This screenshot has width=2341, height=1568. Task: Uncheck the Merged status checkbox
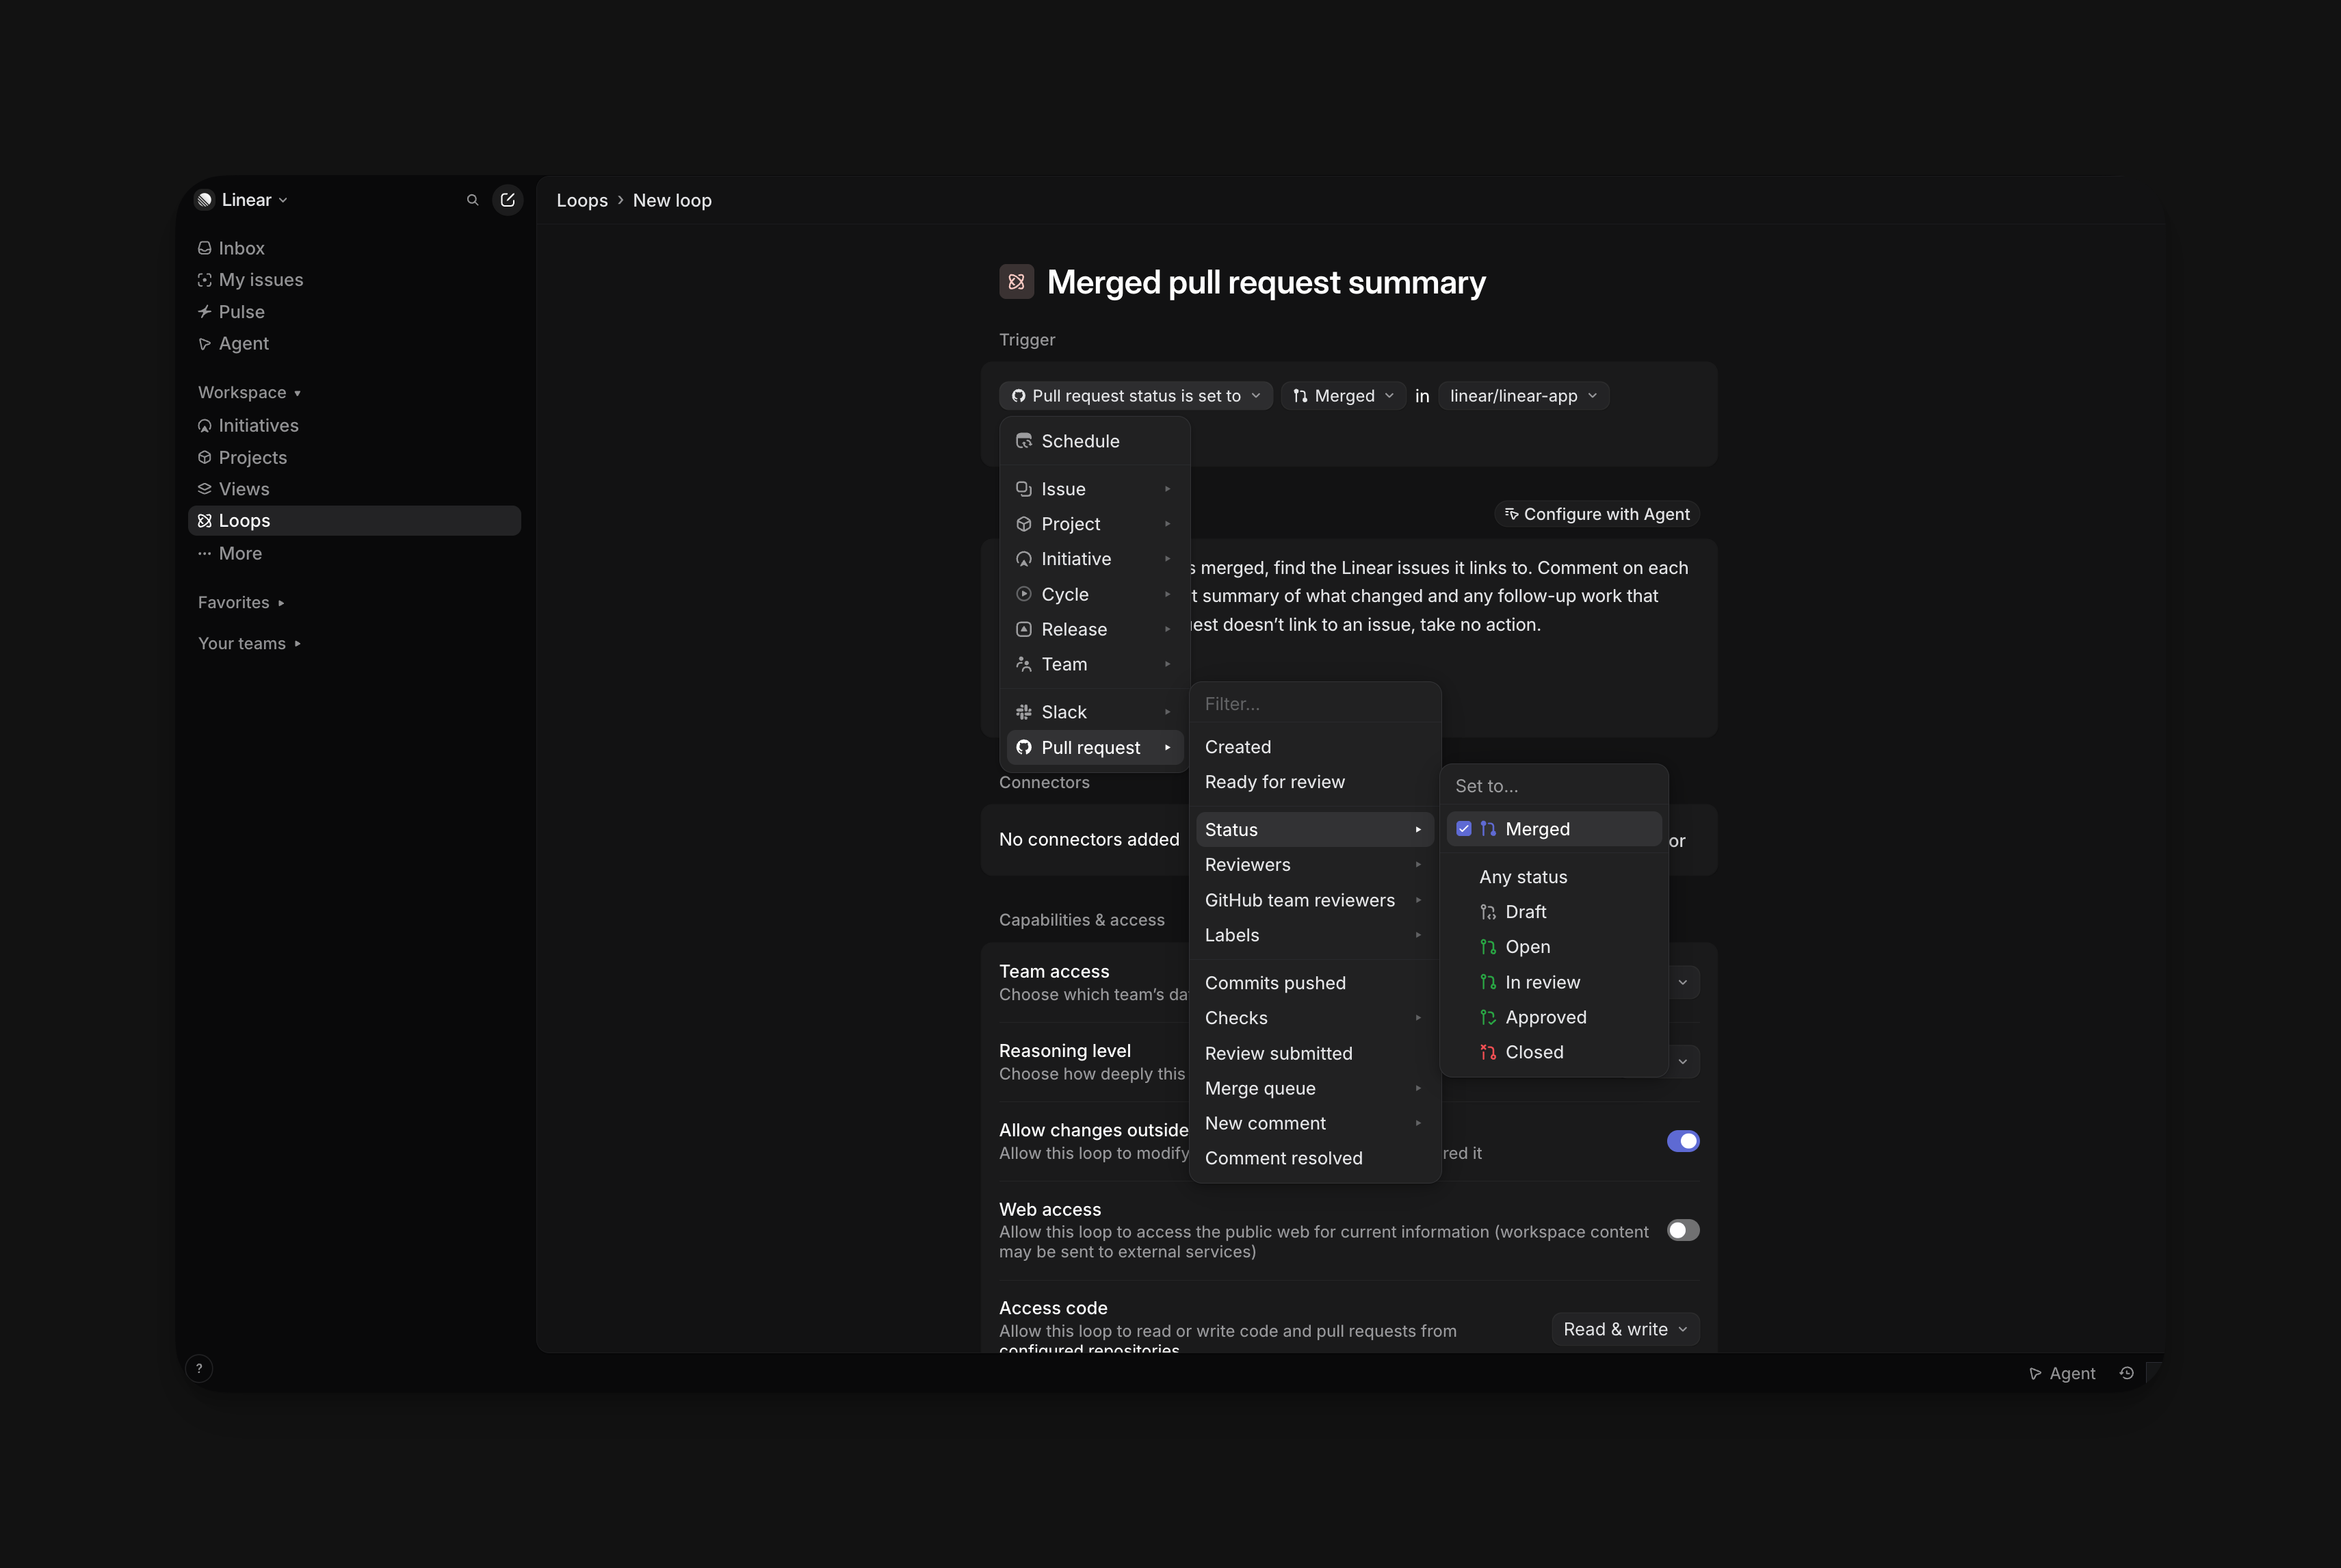[1463, 829]
